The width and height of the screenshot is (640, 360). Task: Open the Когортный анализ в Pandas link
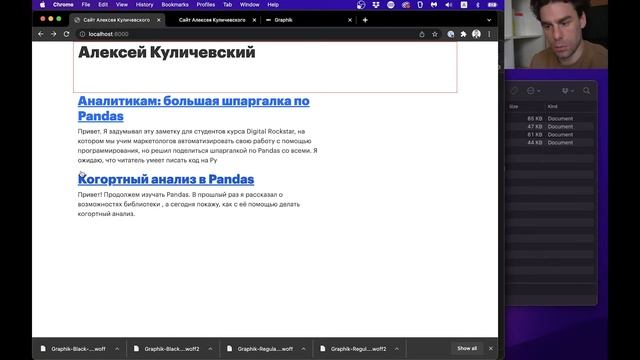(166, 179)
